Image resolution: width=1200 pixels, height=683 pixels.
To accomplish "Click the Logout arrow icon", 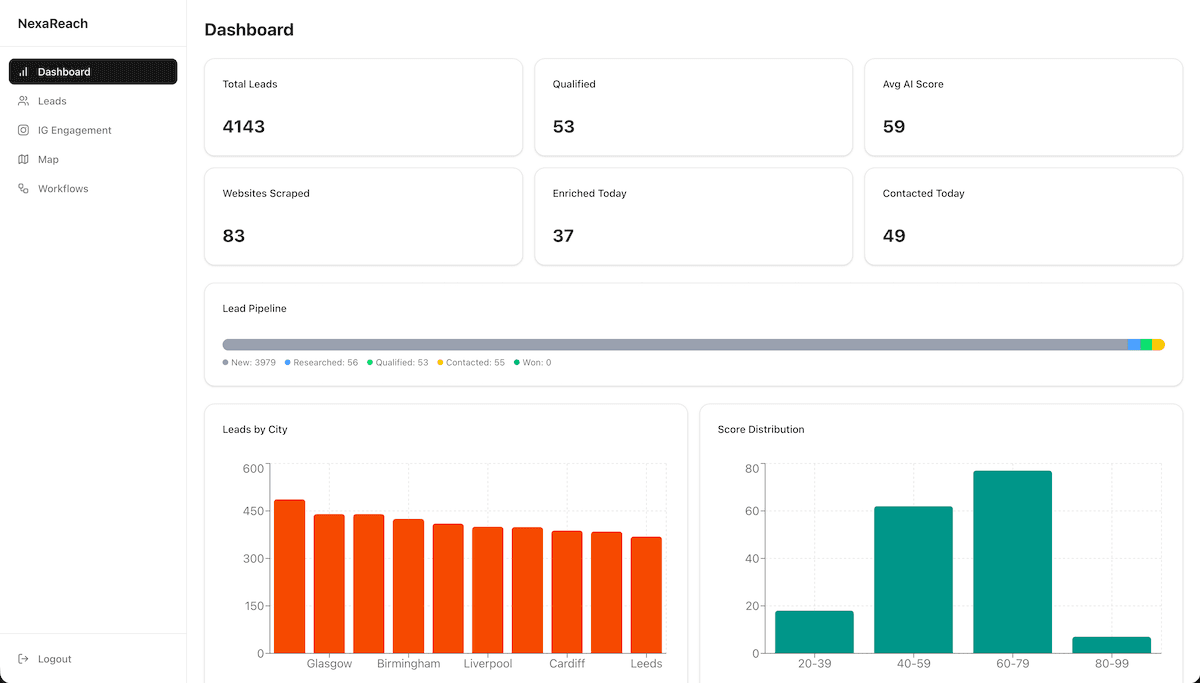I will [22, 658].
